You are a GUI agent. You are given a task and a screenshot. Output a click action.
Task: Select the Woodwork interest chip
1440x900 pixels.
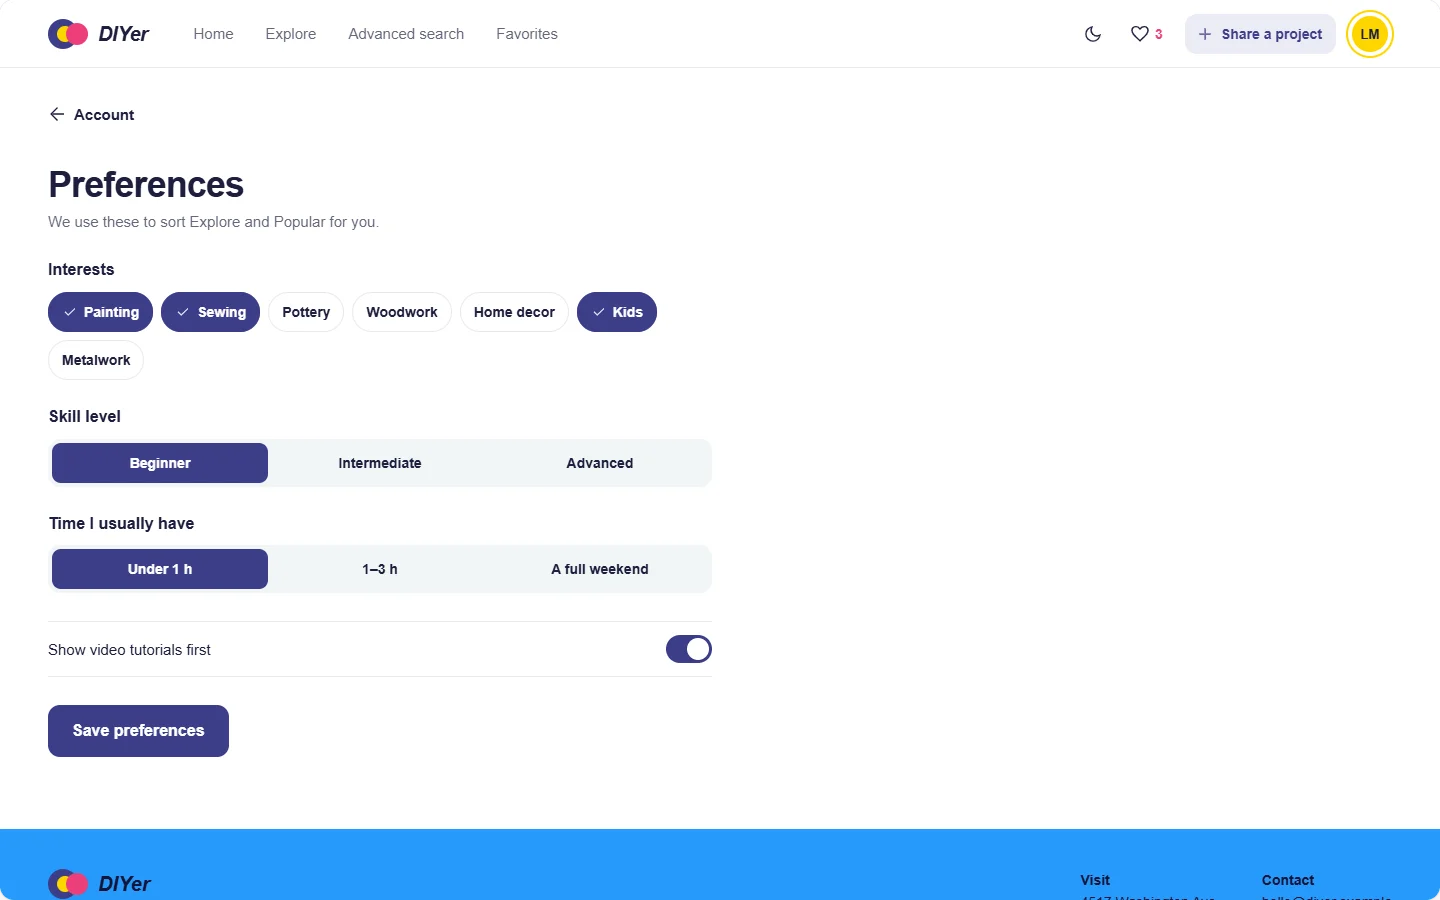tap(402, 312)
